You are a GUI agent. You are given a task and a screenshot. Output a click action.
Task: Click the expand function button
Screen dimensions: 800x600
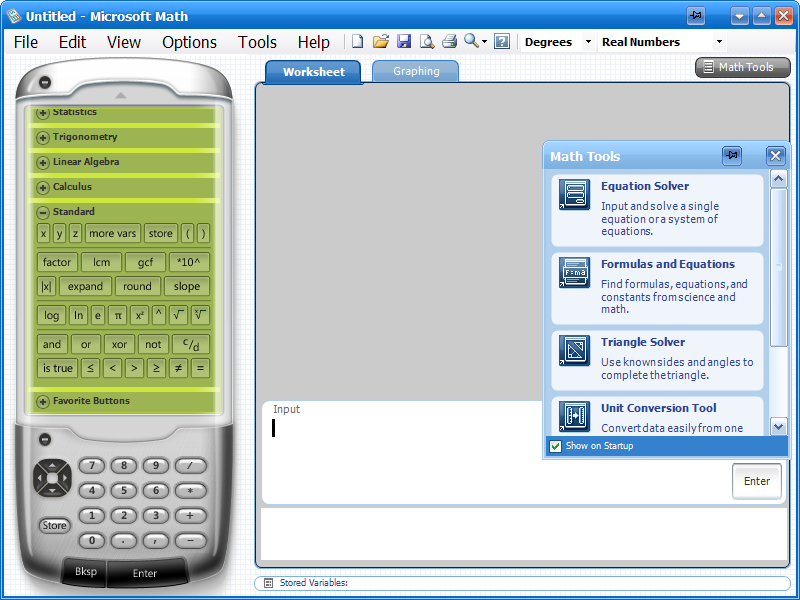pos(85,286)
